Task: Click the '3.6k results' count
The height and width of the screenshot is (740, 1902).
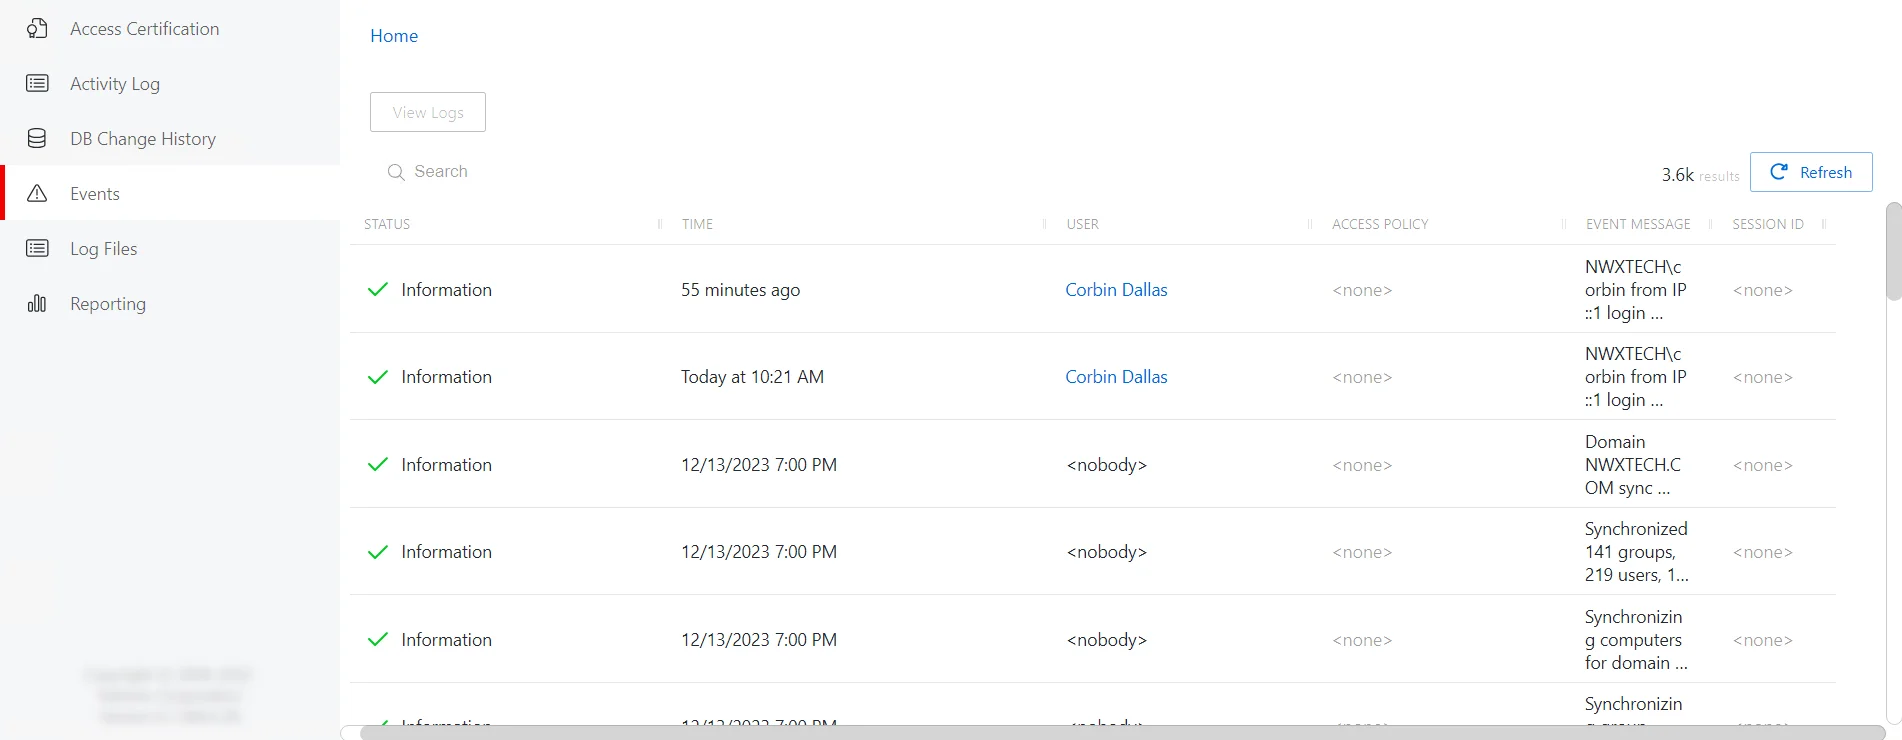Action: tap(1700, 174)
